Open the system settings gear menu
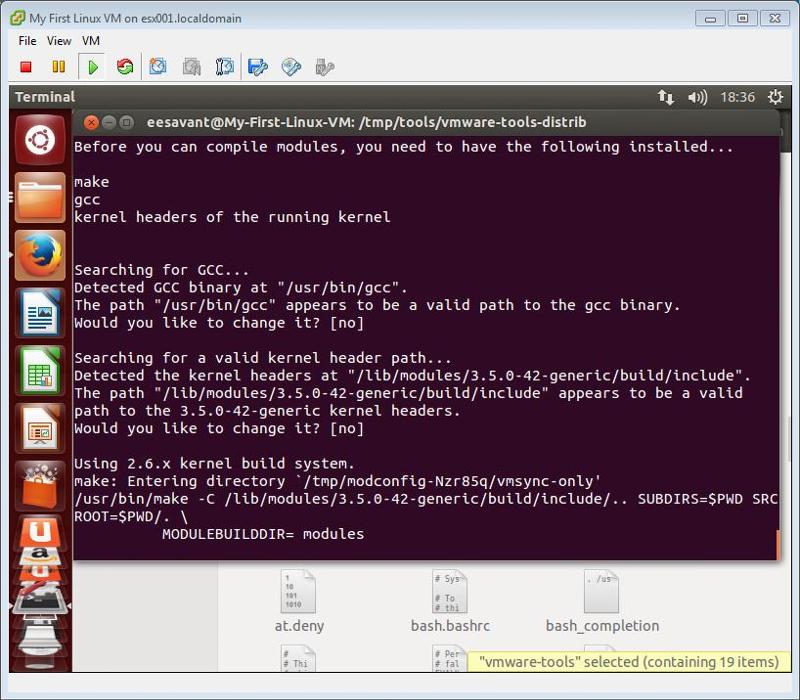The image size is (800, 700). pos(776,97)
